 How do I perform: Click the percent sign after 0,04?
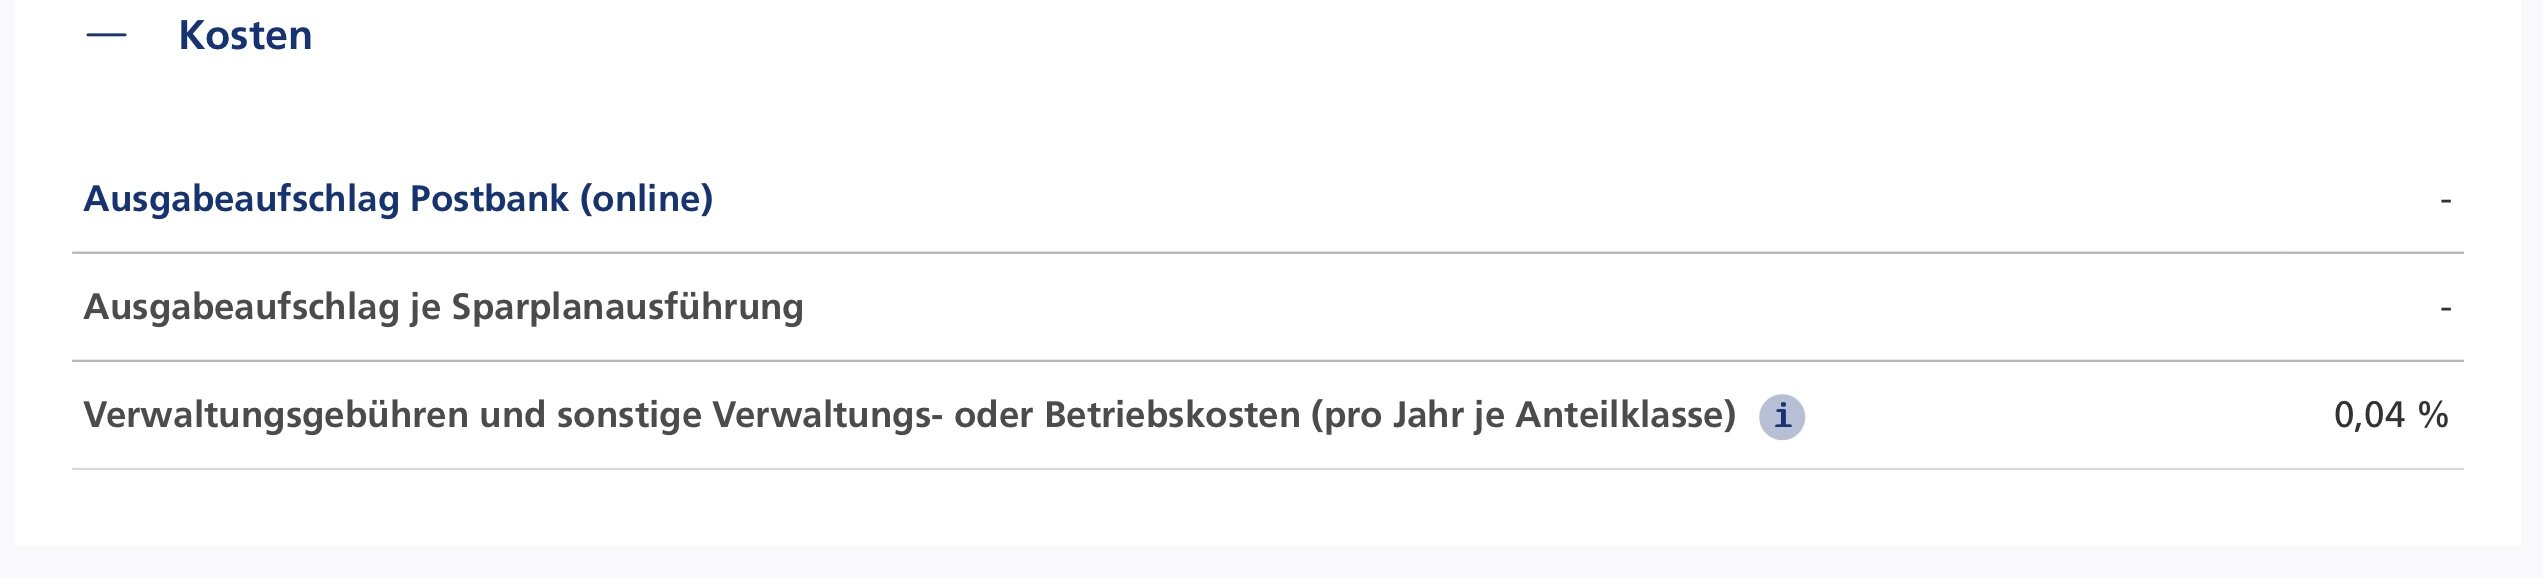pyautogui.click(x=2433, y=415)
